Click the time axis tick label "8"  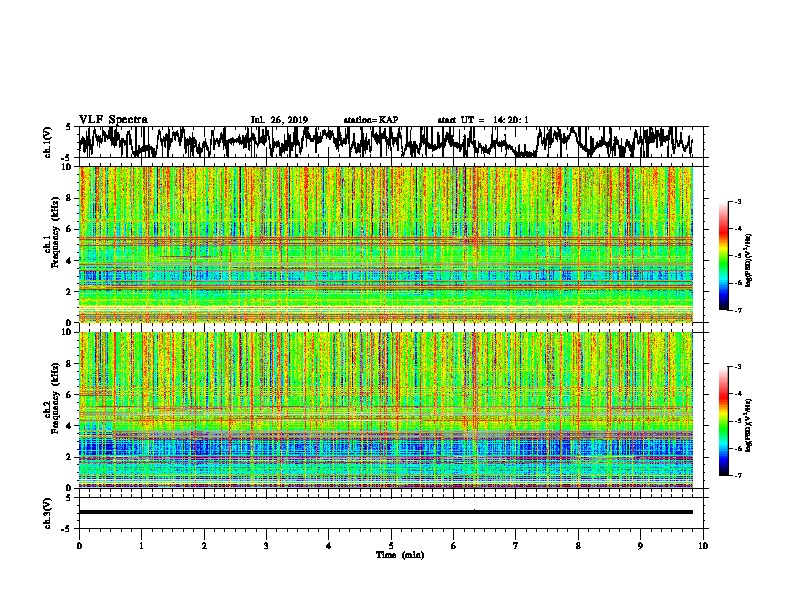click(578, 545)
